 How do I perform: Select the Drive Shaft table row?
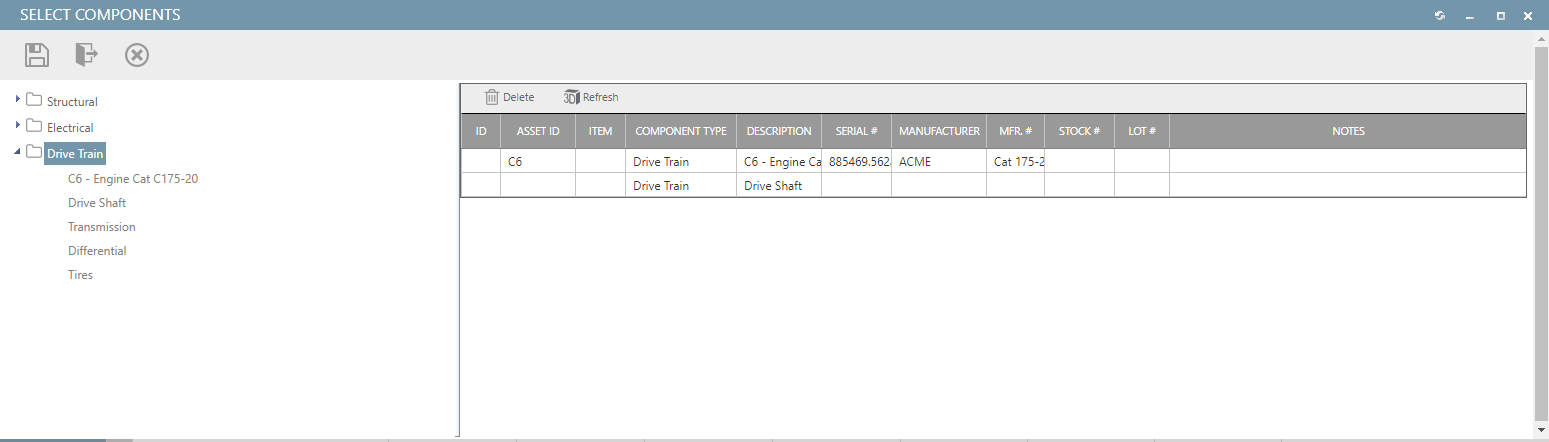coord(772,186)
